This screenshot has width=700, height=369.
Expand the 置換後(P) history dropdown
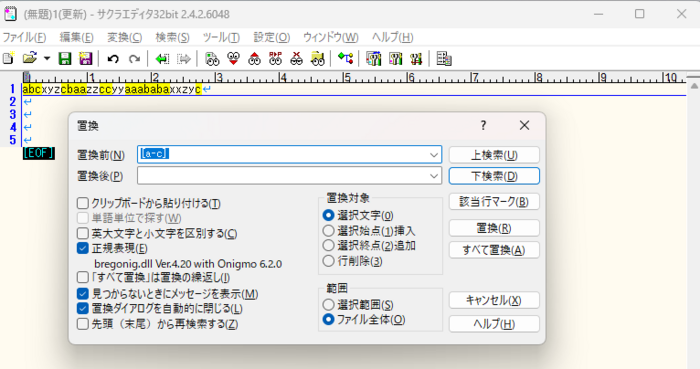coord(434,176)
